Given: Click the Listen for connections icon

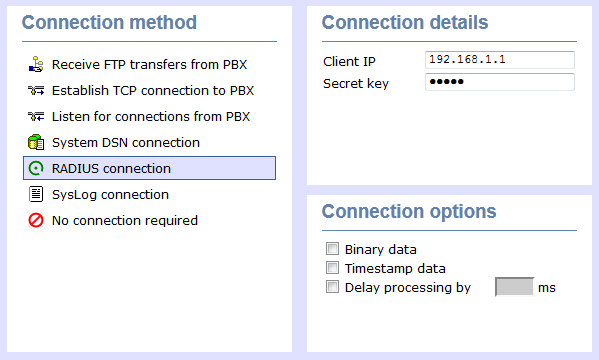Looking at the screenshot, I should pos(36,117).
